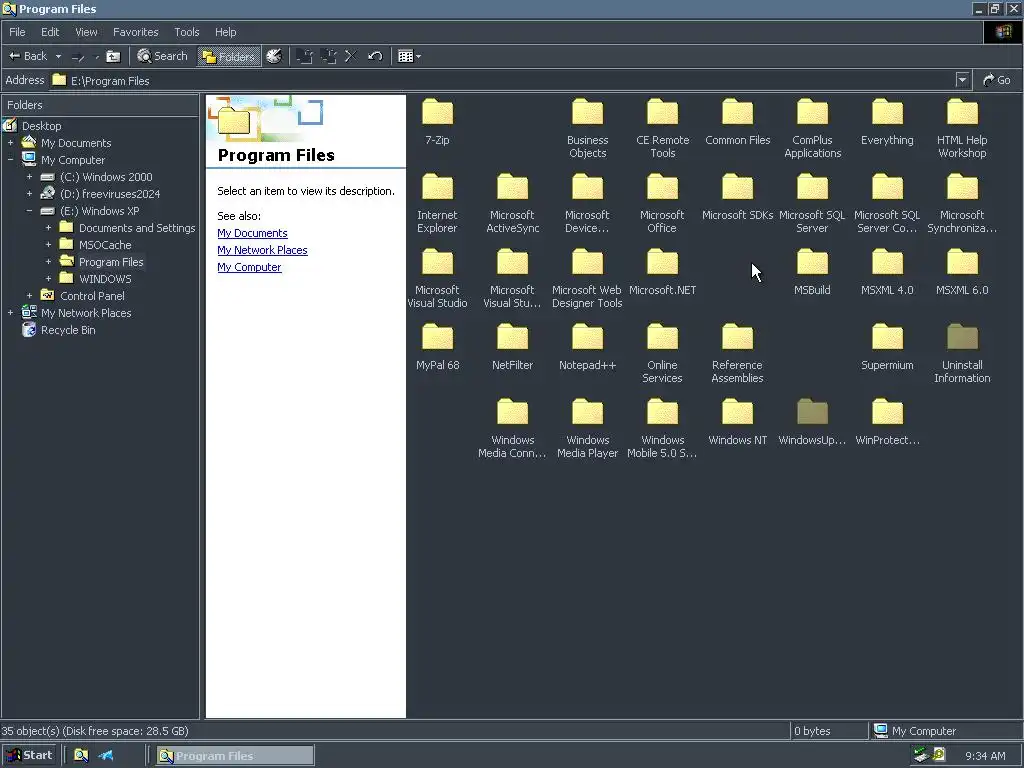Open the Start menu
This screenshot has width=1024, height=768.
pyautogui.click(x=29, y=755)
